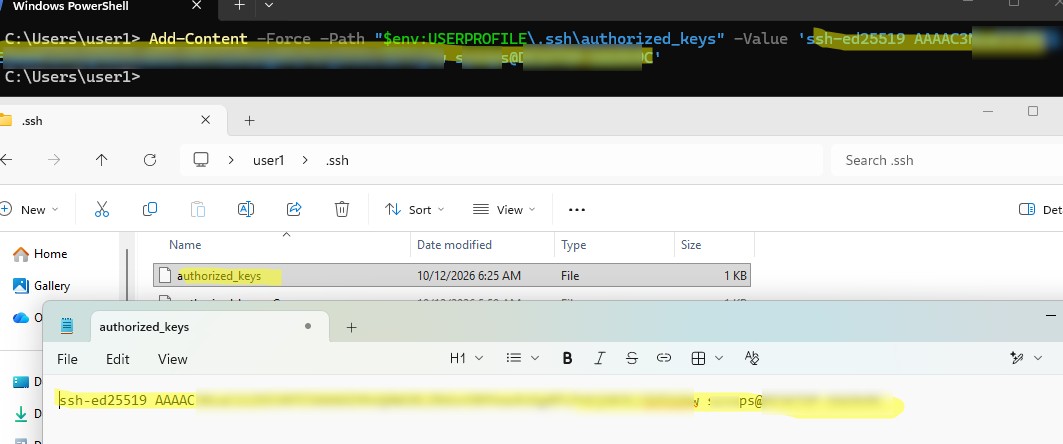Add a new tab in Notepad
The width and height of the screenshot is (1063, 444).
coord(351,327)
